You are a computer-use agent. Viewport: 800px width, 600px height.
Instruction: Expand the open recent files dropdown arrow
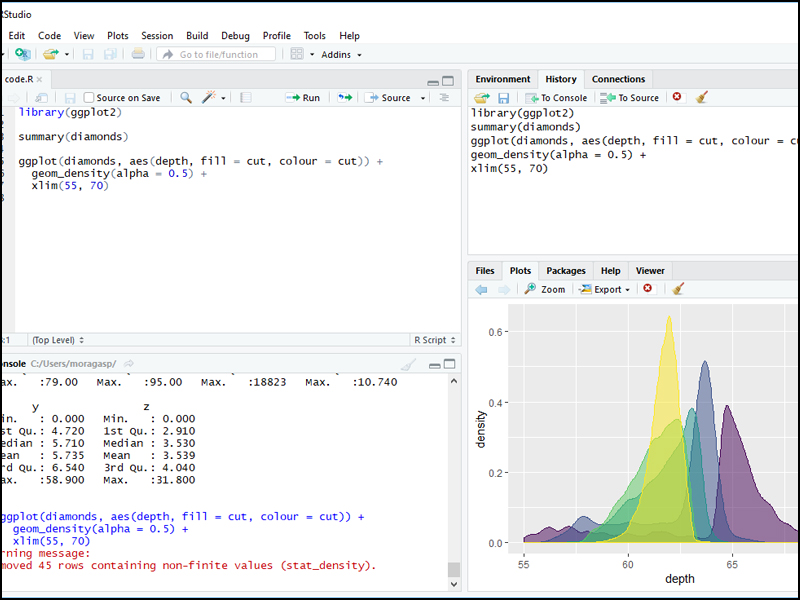[x=66, y=55]
